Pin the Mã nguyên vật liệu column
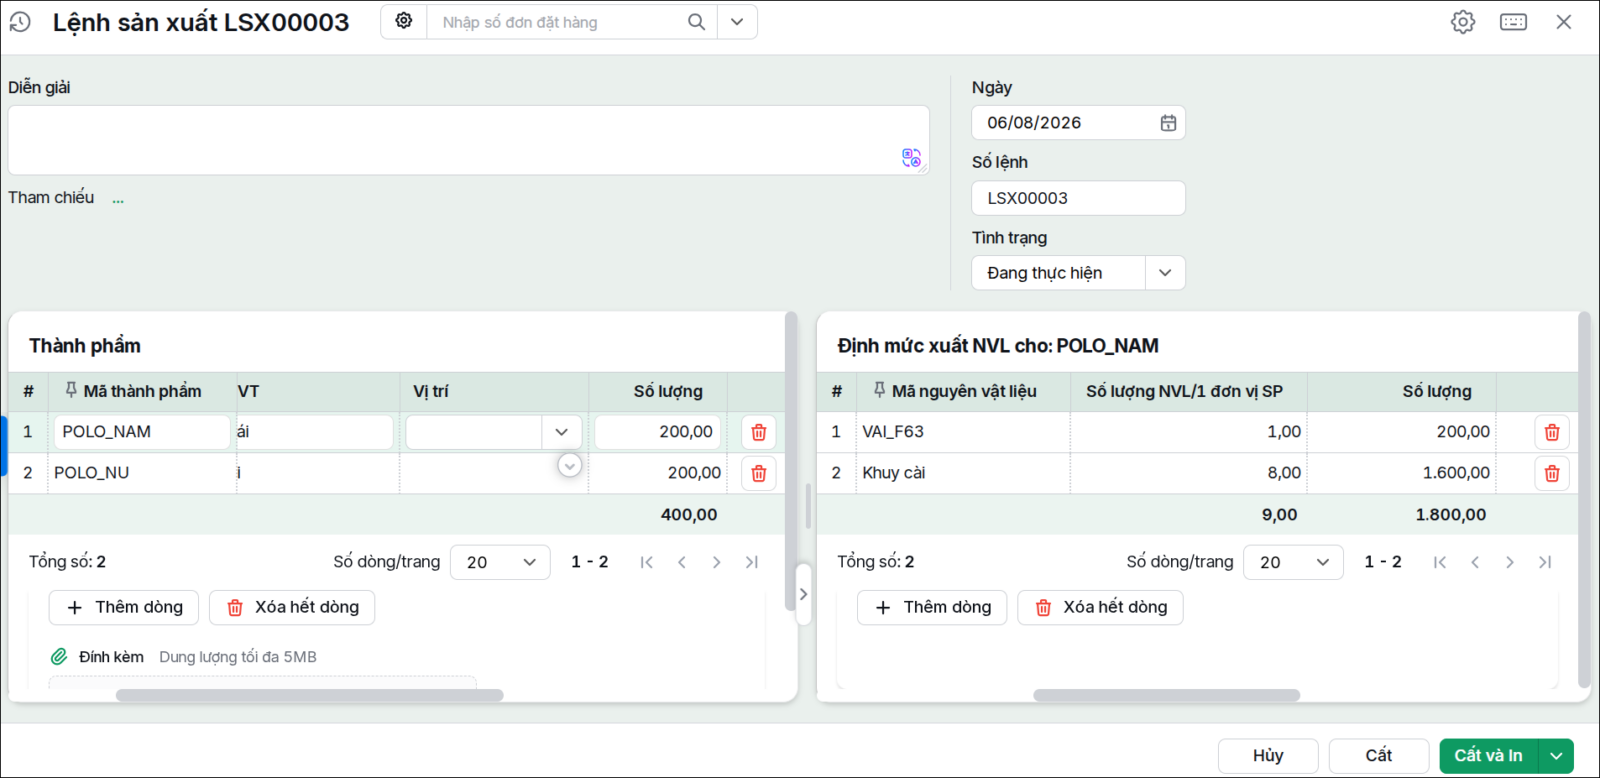This screenshot has width=1600, height=778. [879, 390]
